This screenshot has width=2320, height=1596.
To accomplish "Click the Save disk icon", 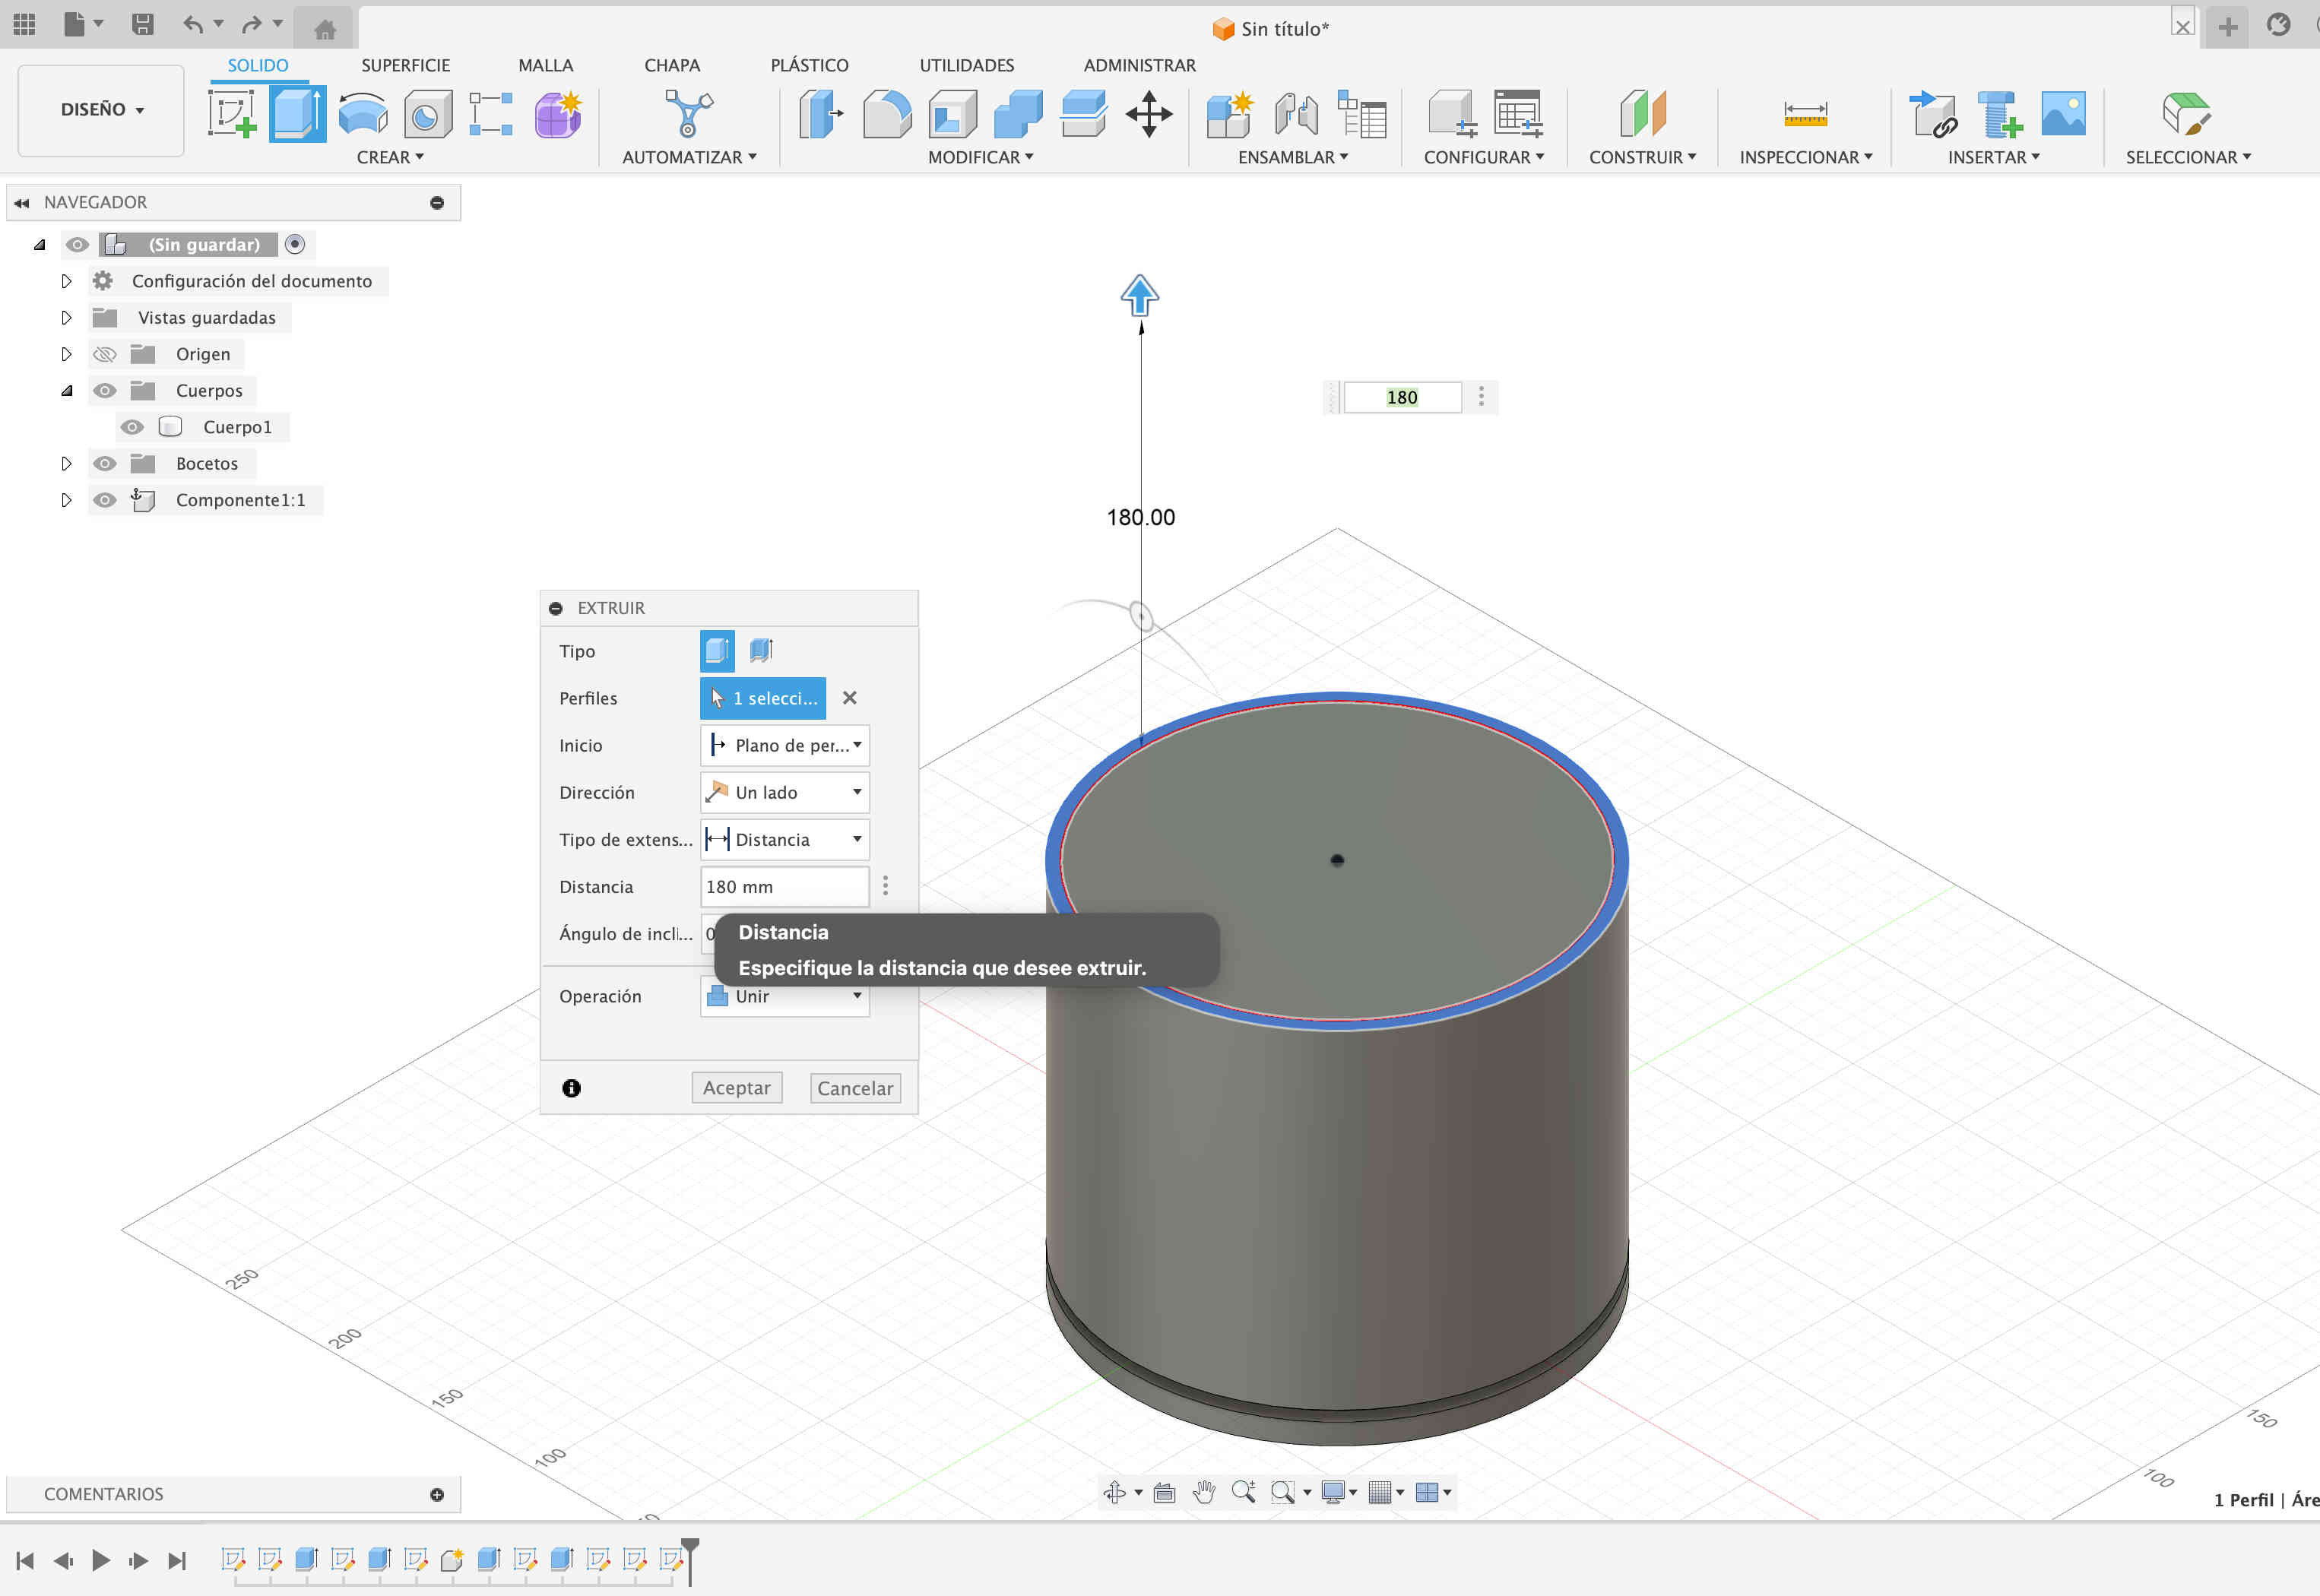I will [143, 25].
